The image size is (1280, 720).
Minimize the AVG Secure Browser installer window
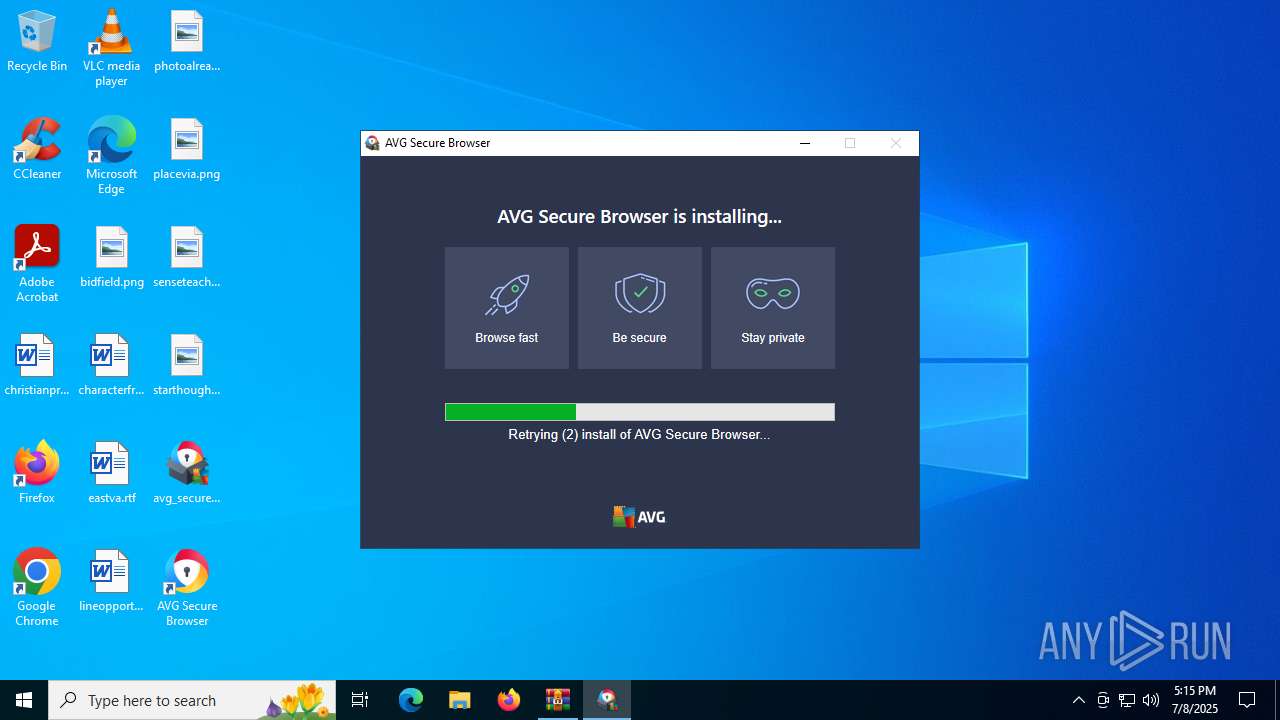[x=805, y=143]
